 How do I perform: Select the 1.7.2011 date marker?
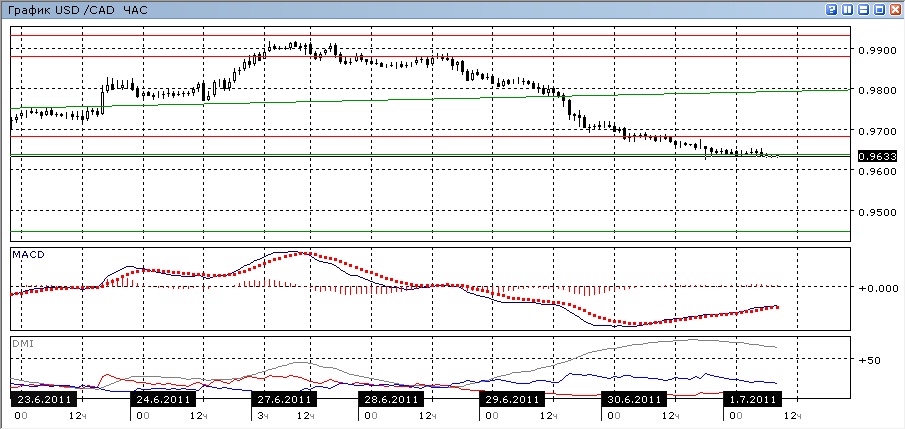pos(753,399)
